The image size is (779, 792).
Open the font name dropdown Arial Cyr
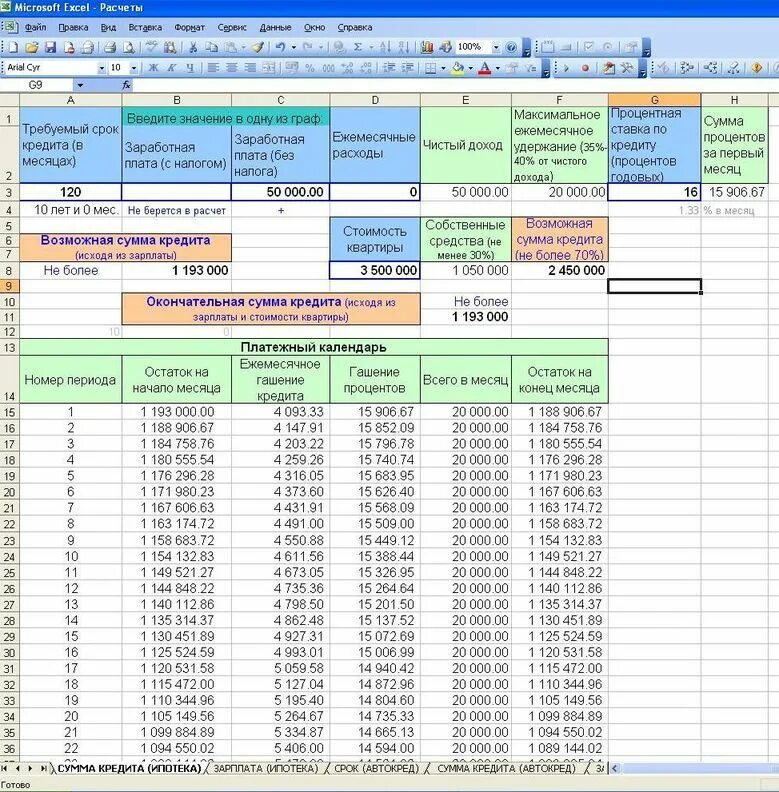click(102, 68)
